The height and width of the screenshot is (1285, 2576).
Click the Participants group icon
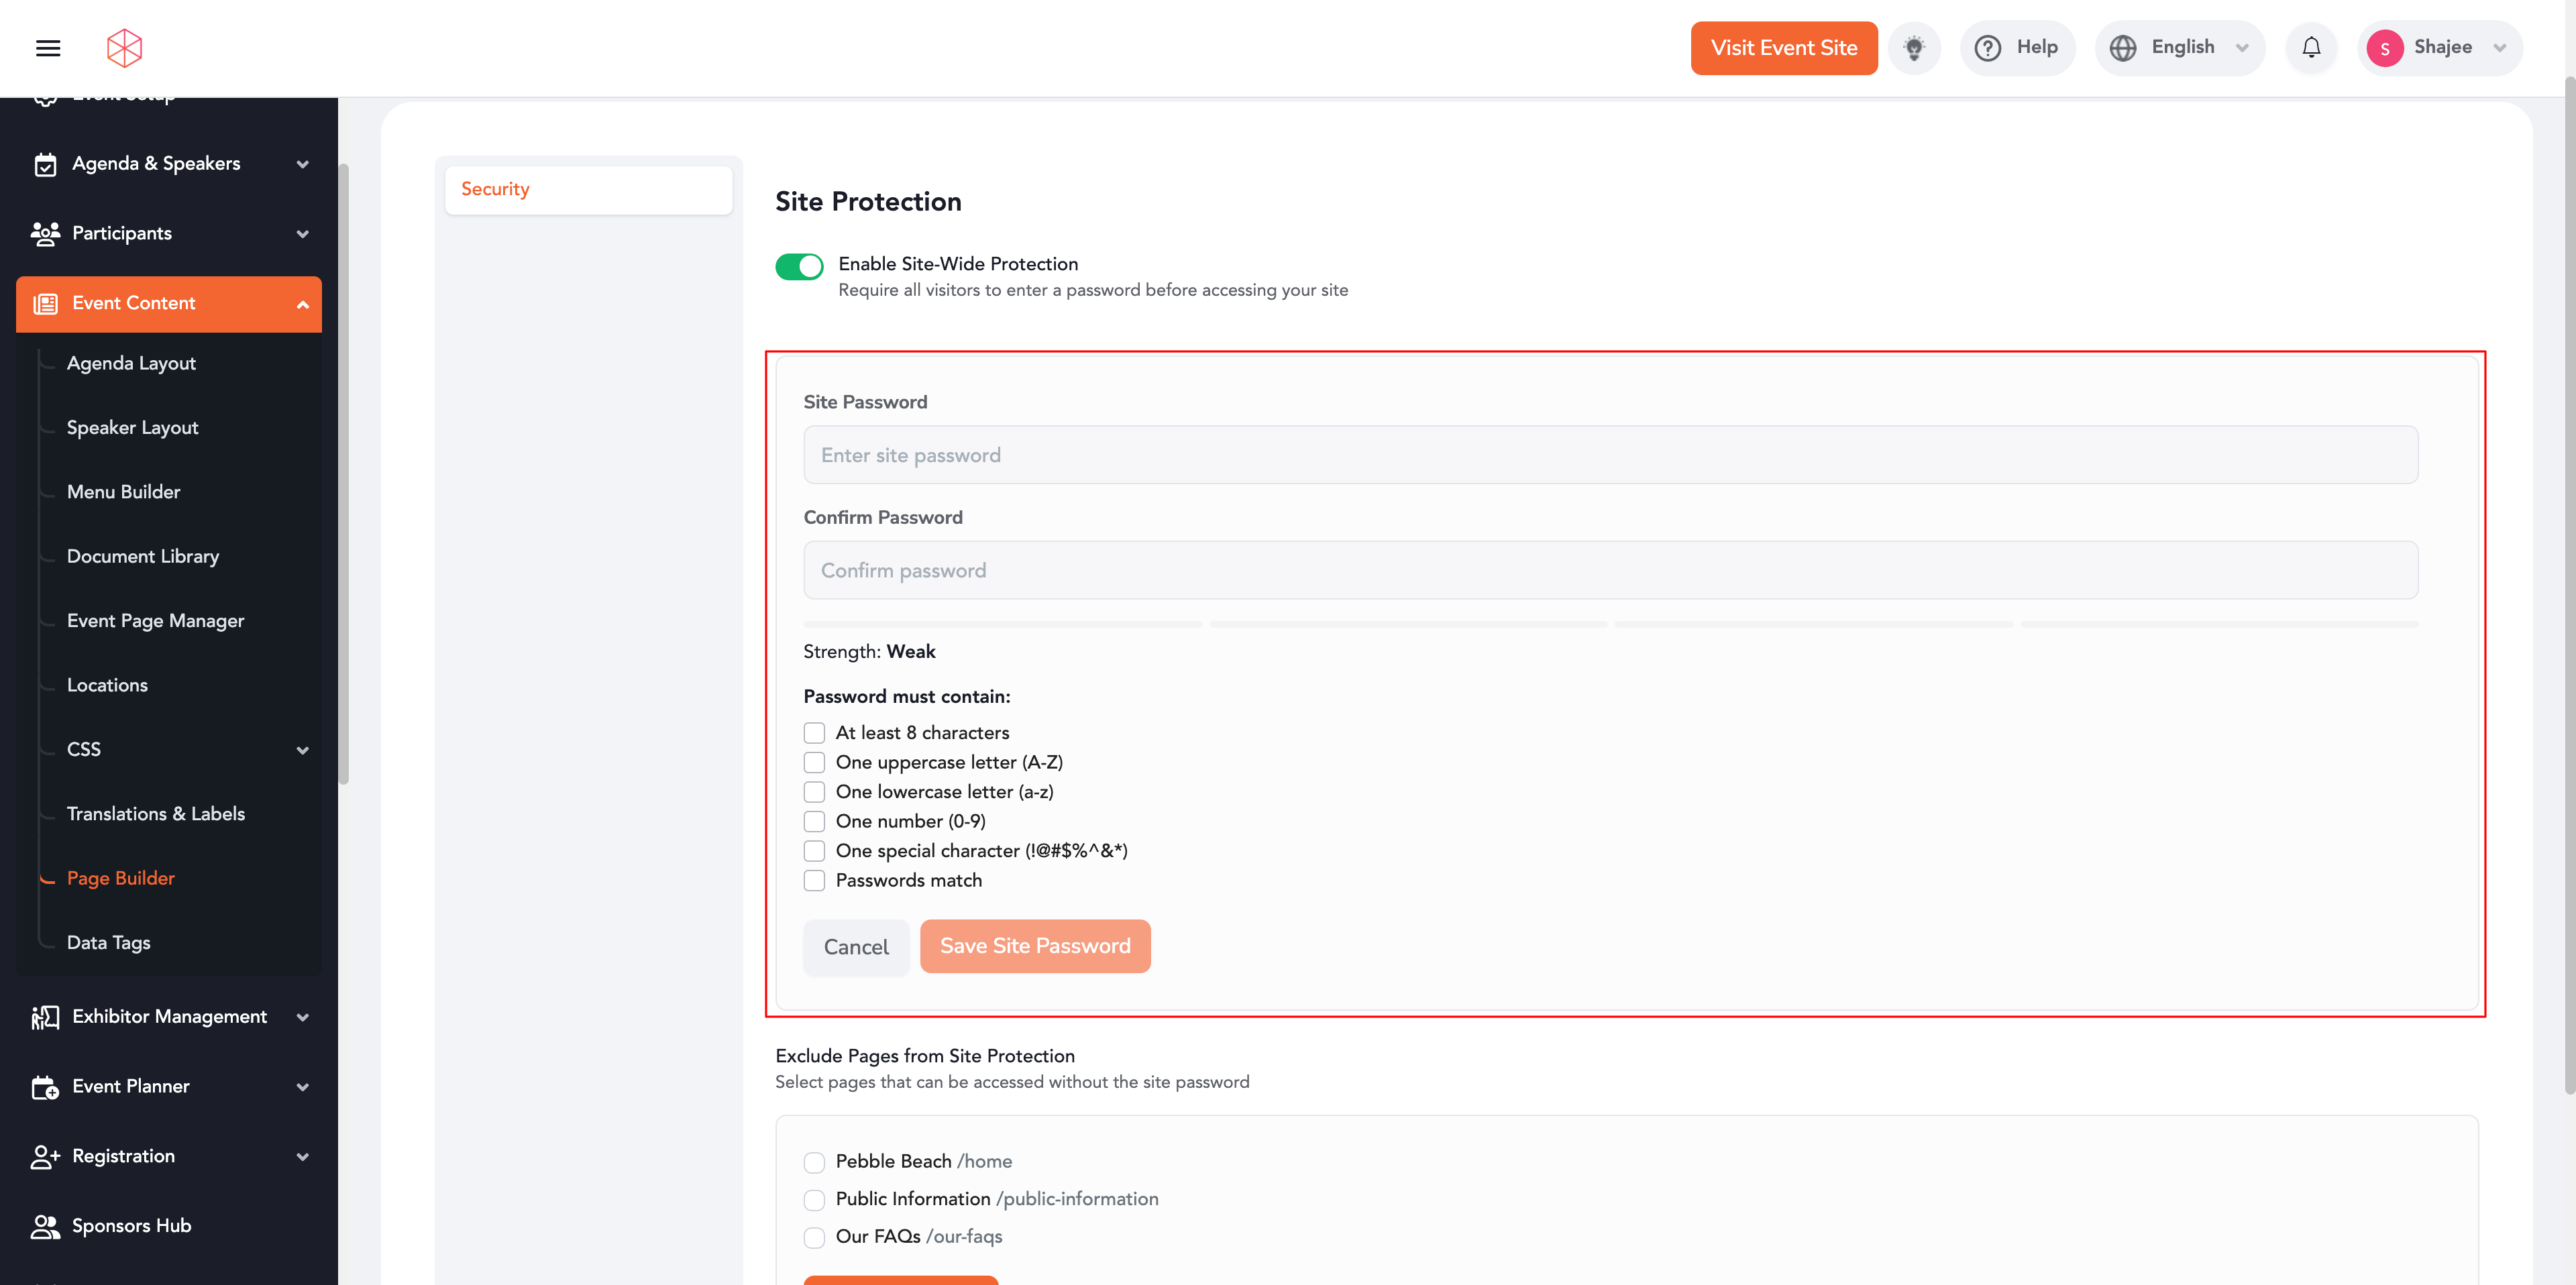(45, 233)
